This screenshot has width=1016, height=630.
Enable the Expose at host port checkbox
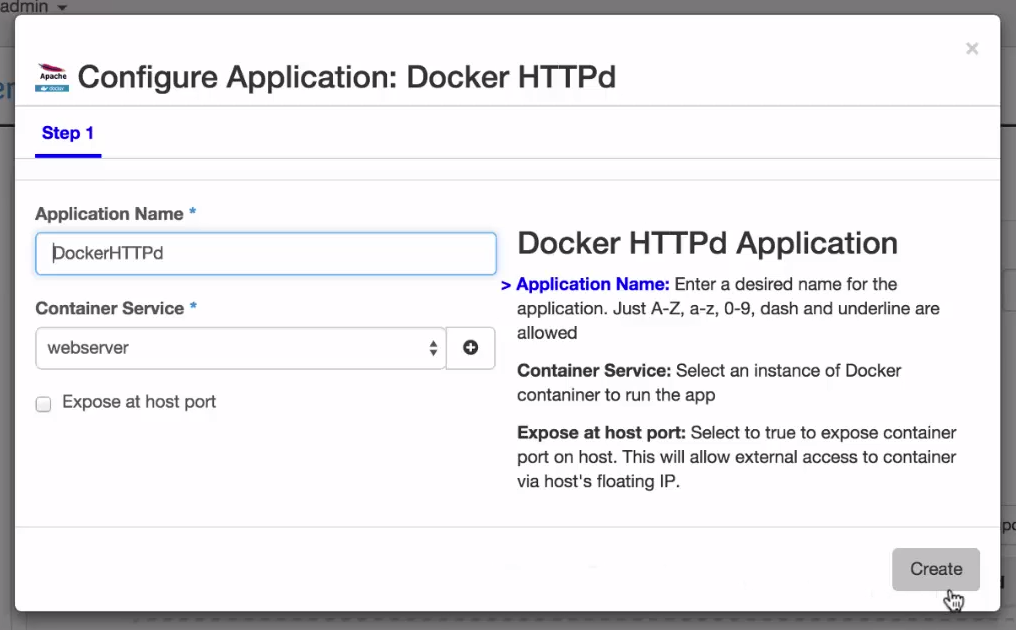[x=44, y=404]
